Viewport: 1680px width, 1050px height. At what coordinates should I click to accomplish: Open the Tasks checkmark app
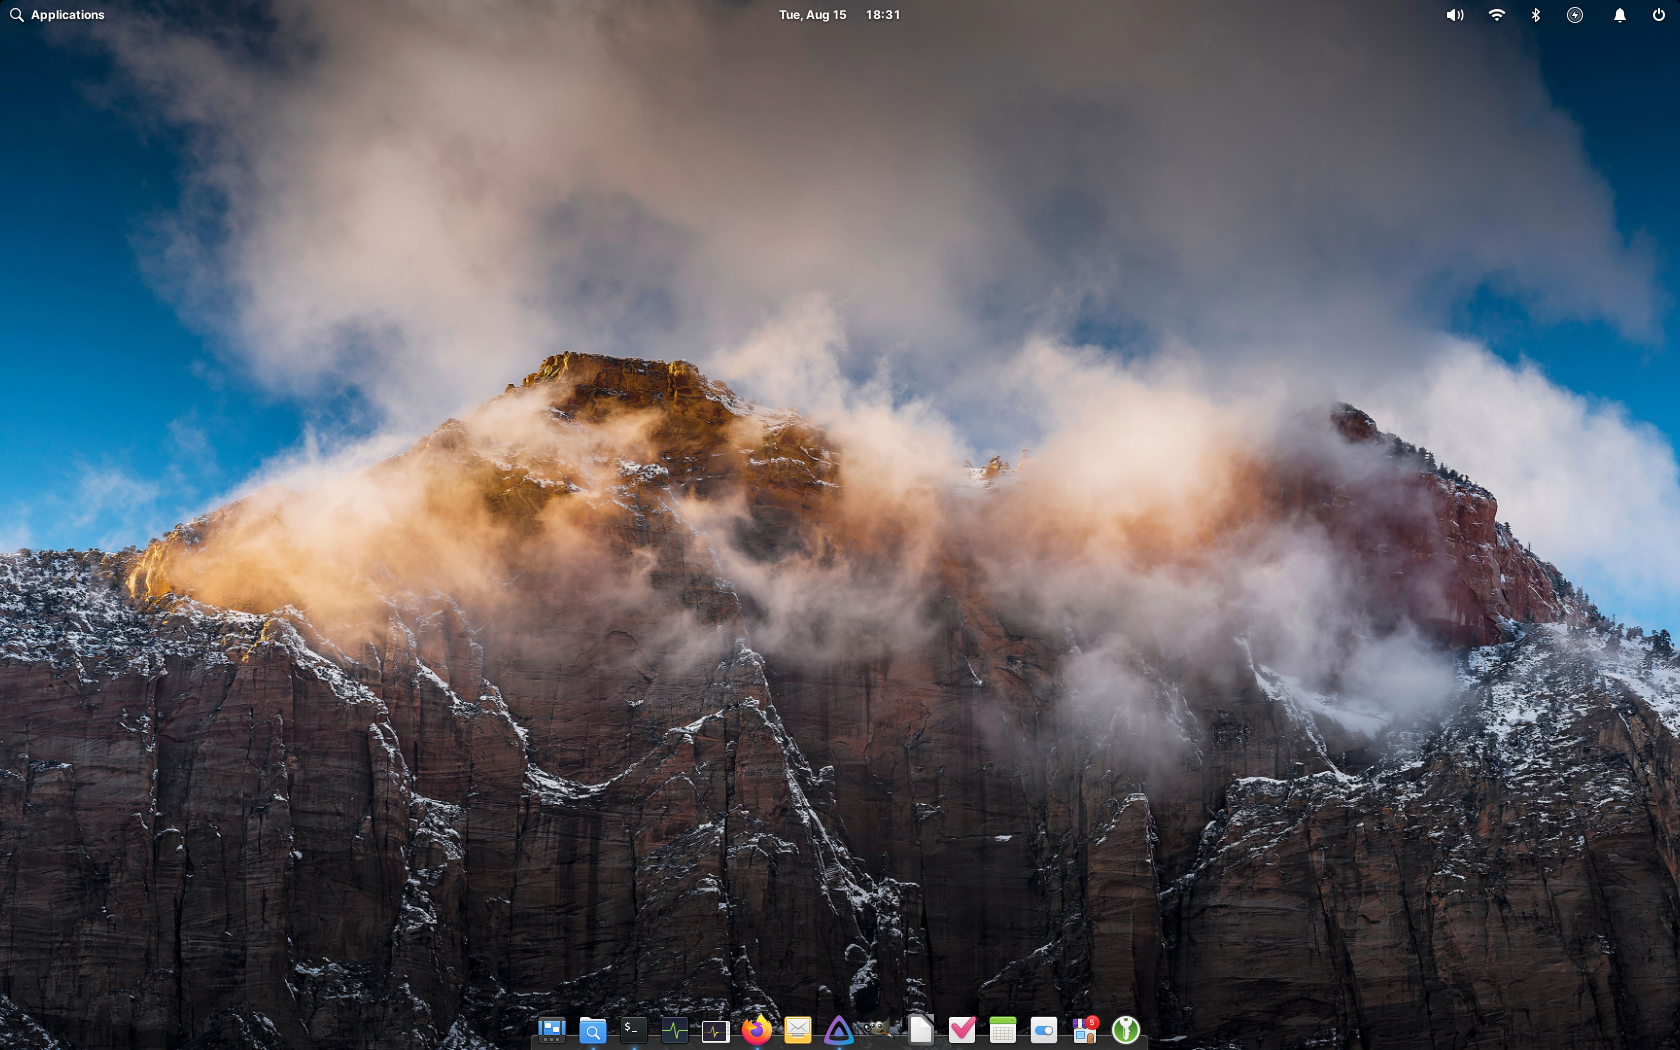[961, 1030]
